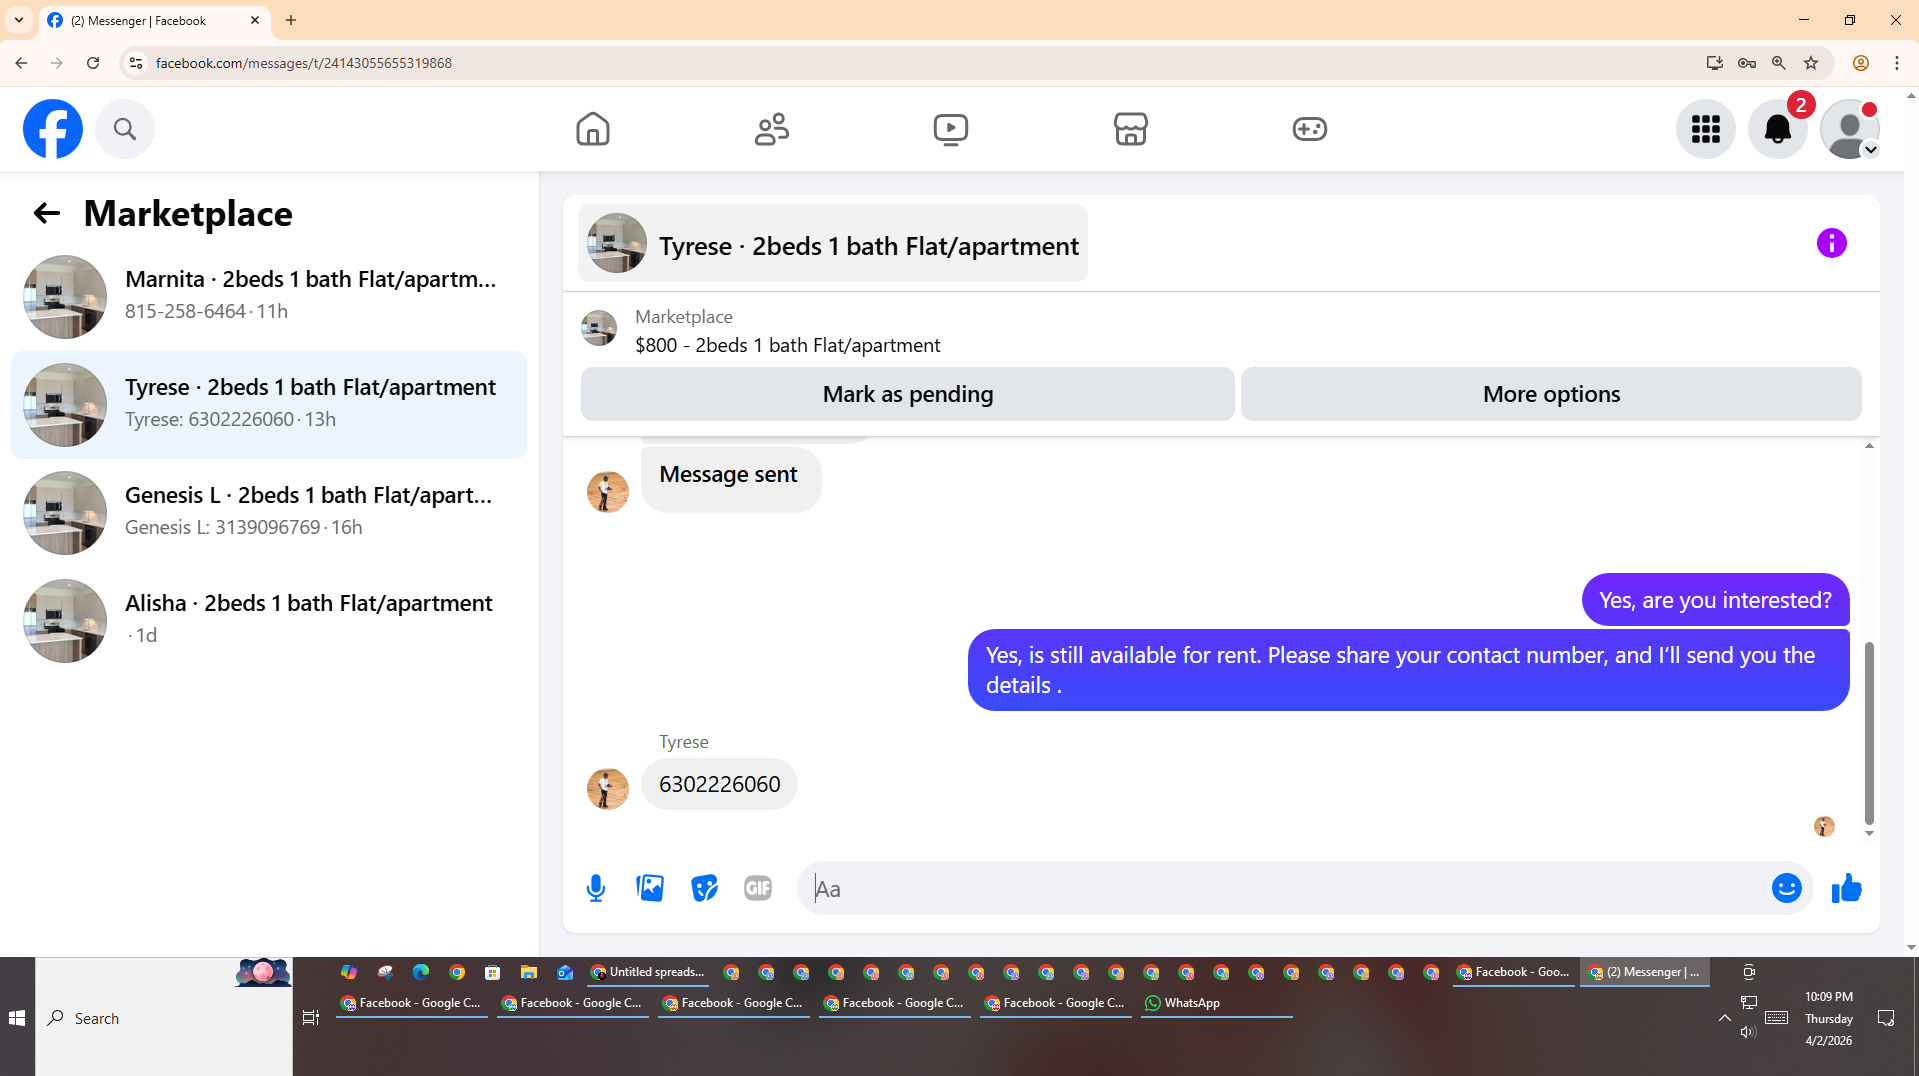Open the Video icon in top navigation

pyautogui.click(x=951, y=129)
